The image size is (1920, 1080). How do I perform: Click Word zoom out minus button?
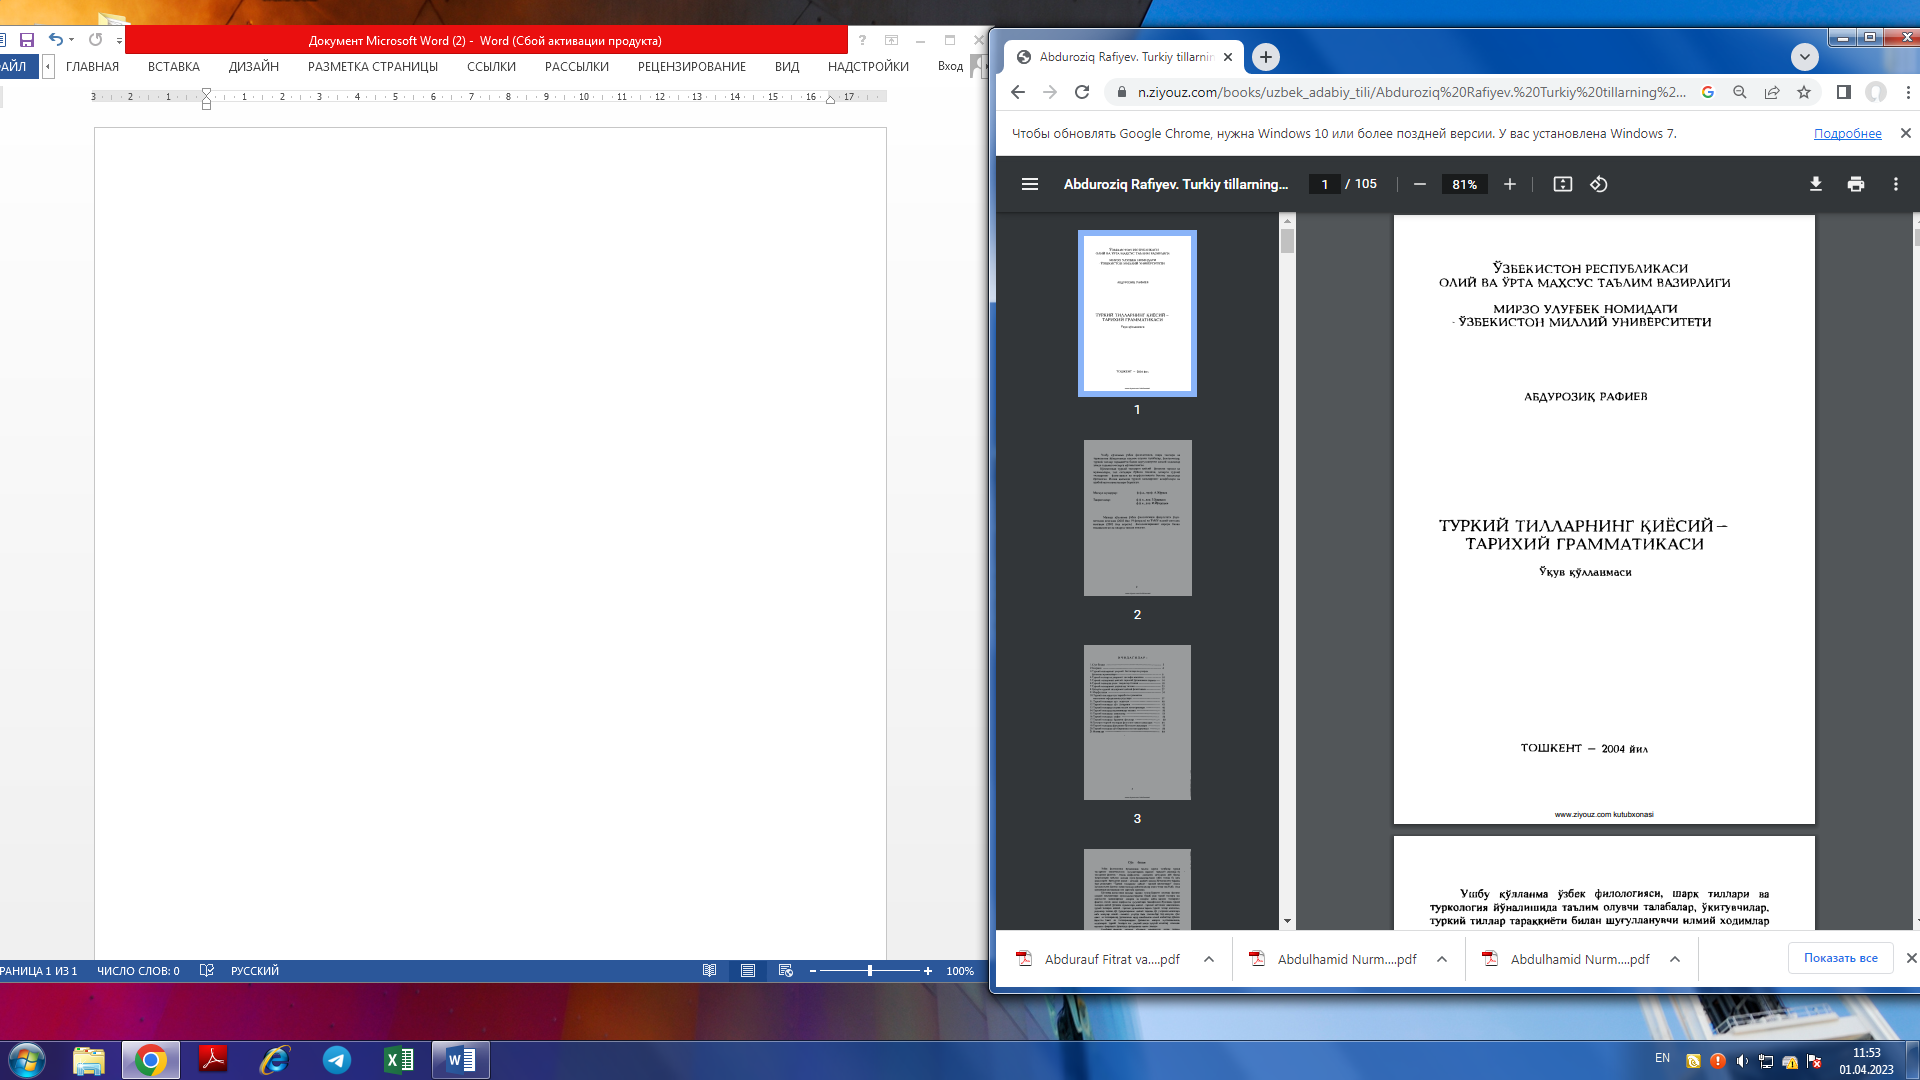click(x=813, y=971)
